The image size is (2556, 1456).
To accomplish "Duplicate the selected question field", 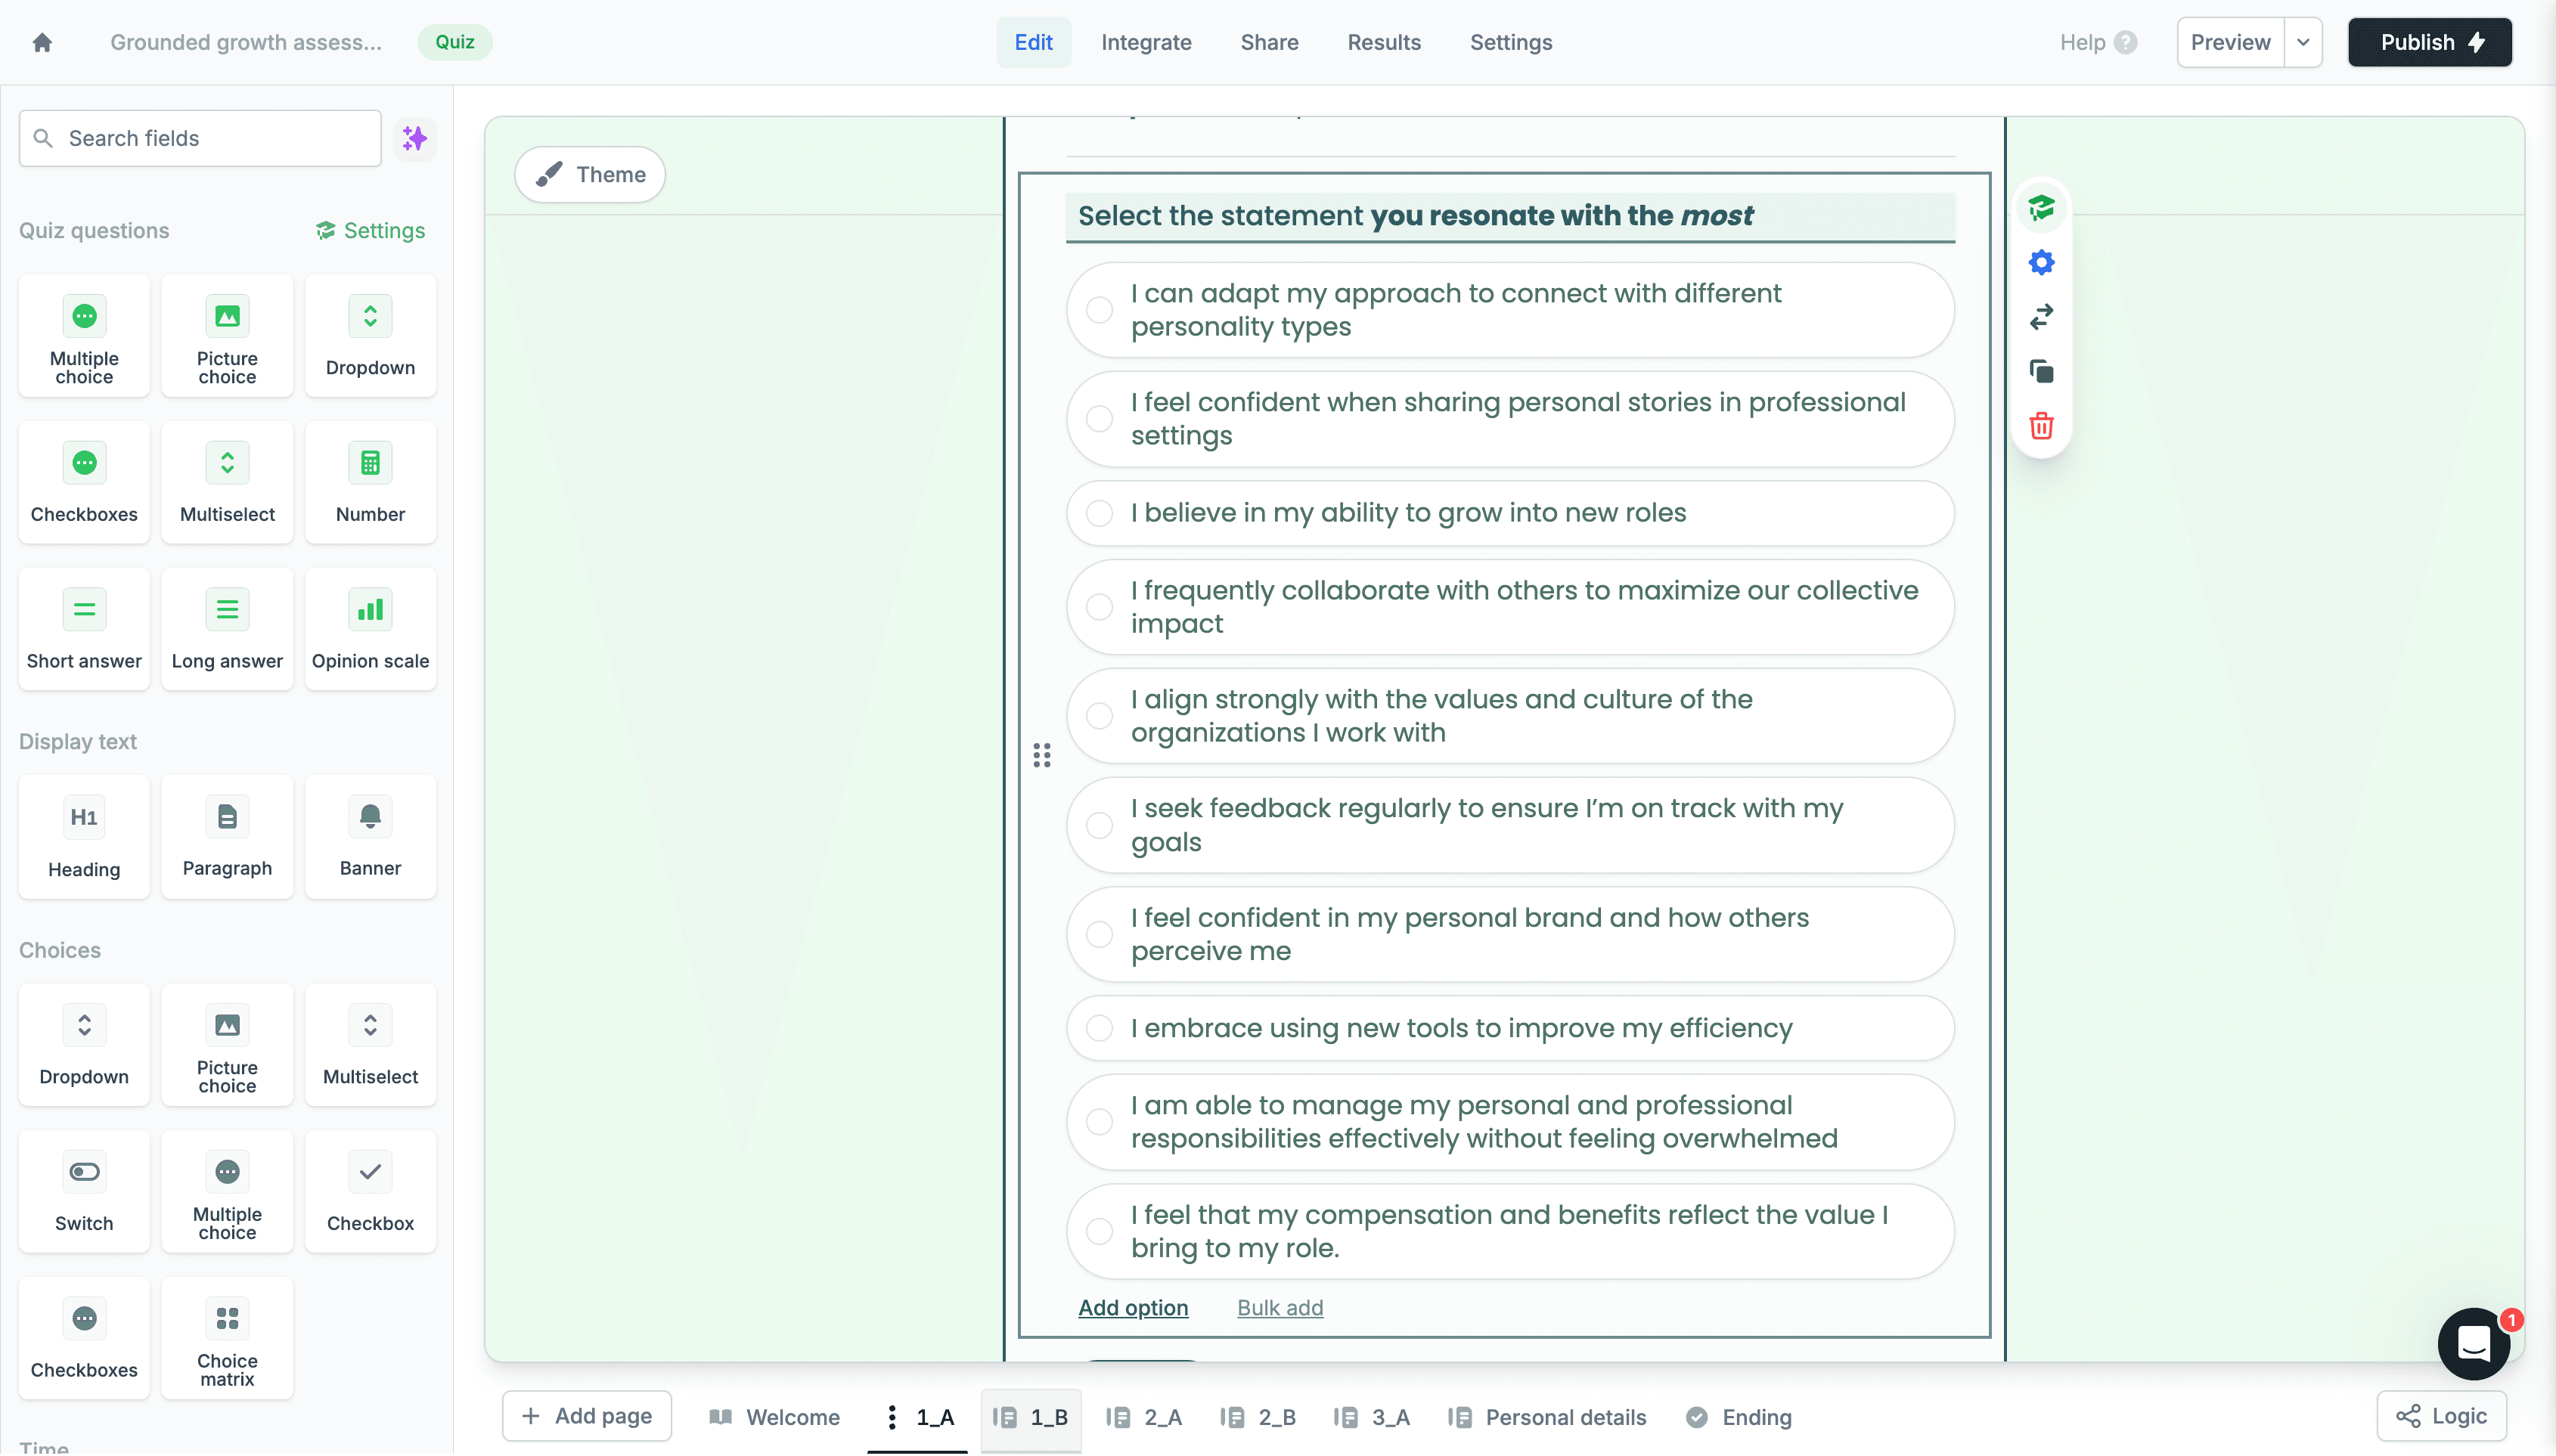I will 2041,372.
